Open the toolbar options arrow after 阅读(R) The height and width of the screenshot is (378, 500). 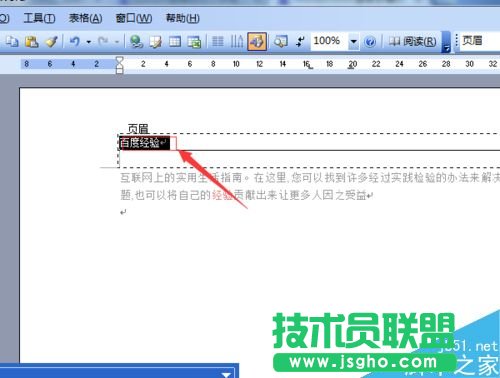[x=446, y=43]
